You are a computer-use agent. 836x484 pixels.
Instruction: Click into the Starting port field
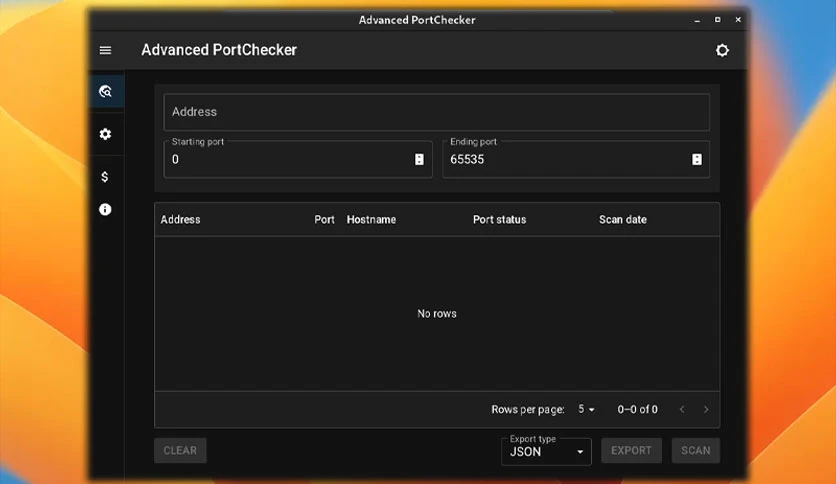298,159
